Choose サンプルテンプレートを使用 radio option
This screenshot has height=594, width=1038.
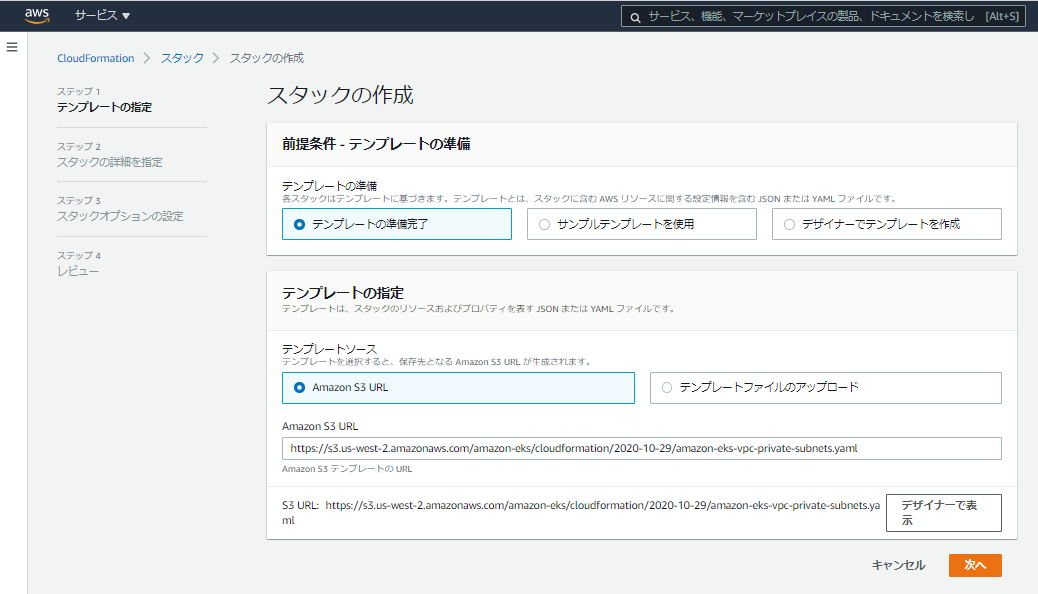641,224
